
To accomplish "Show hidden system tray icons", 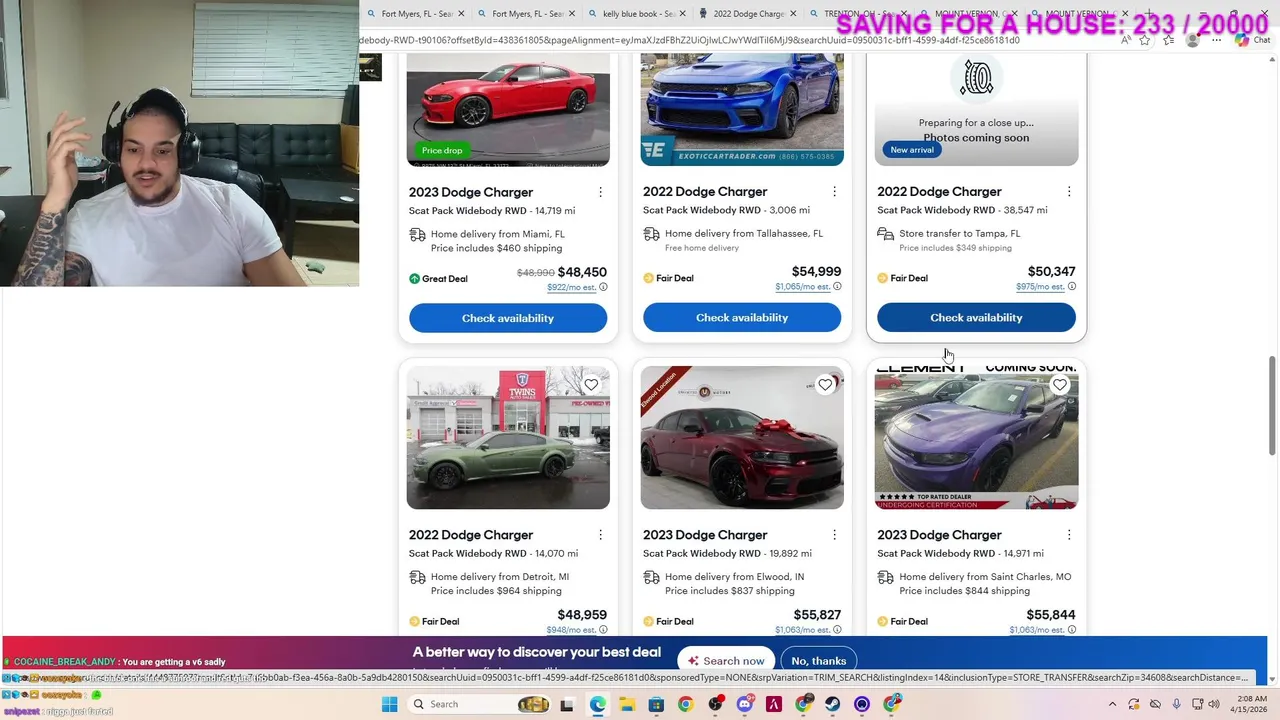I will coord(1113,704).
